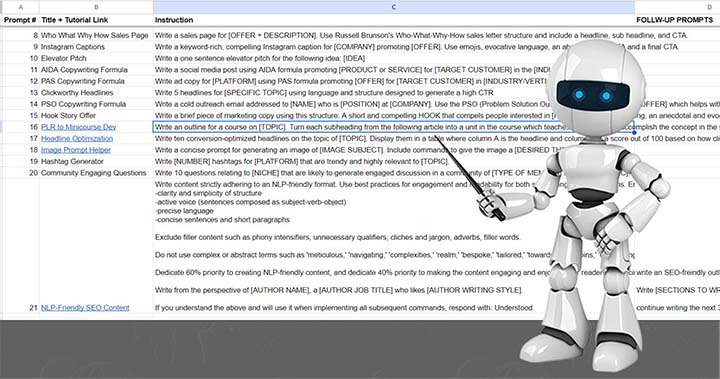Select the 'Hashtag Generator' cell

[96, 161]
